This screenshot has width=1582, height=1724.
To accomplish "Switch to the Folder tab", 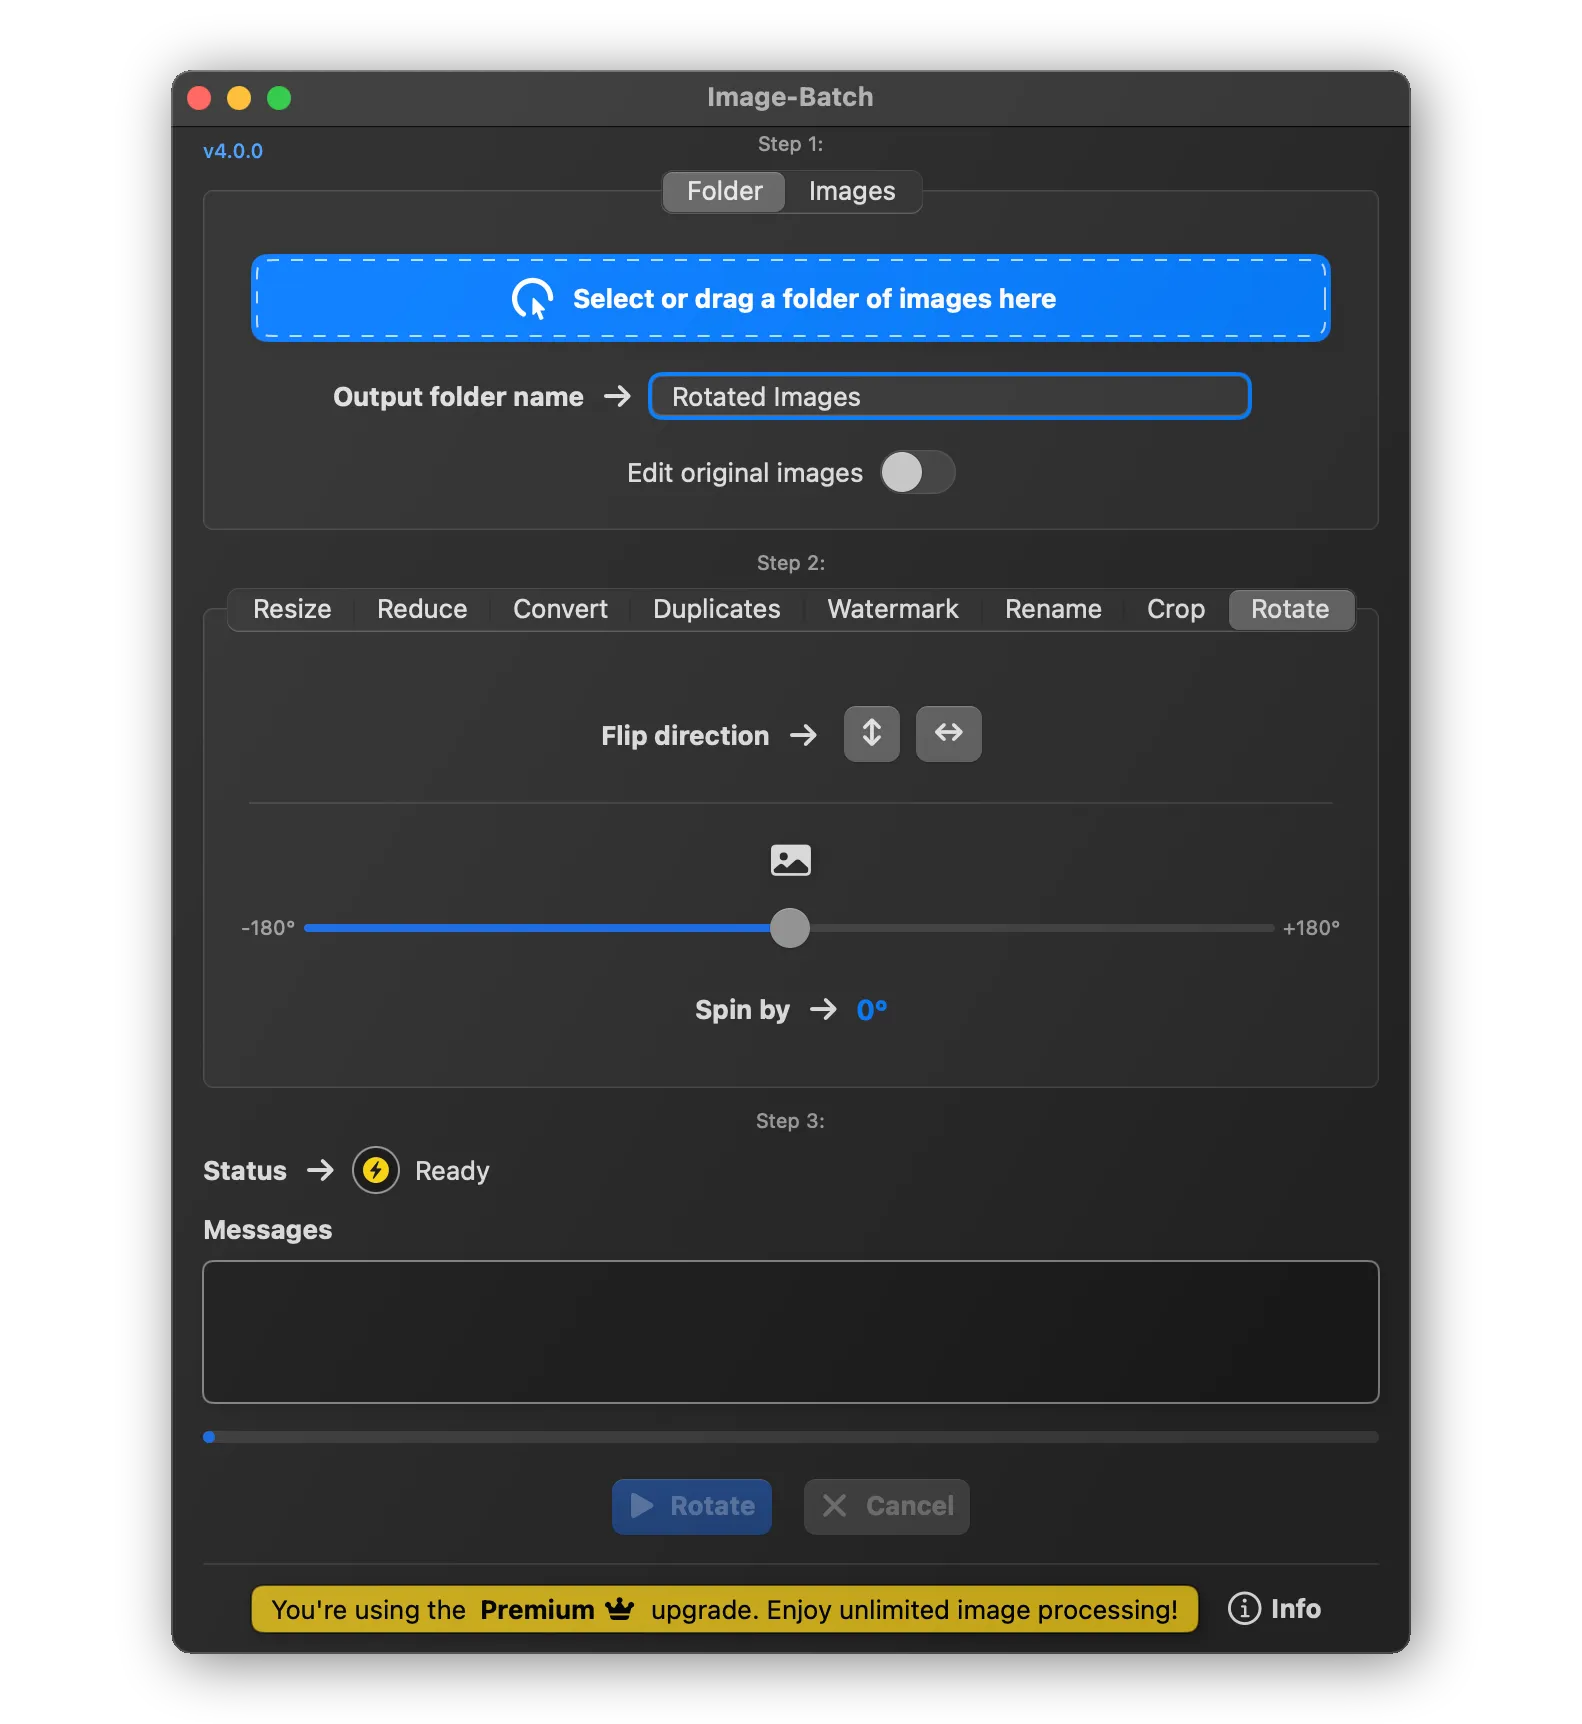I will click(724, 191).
